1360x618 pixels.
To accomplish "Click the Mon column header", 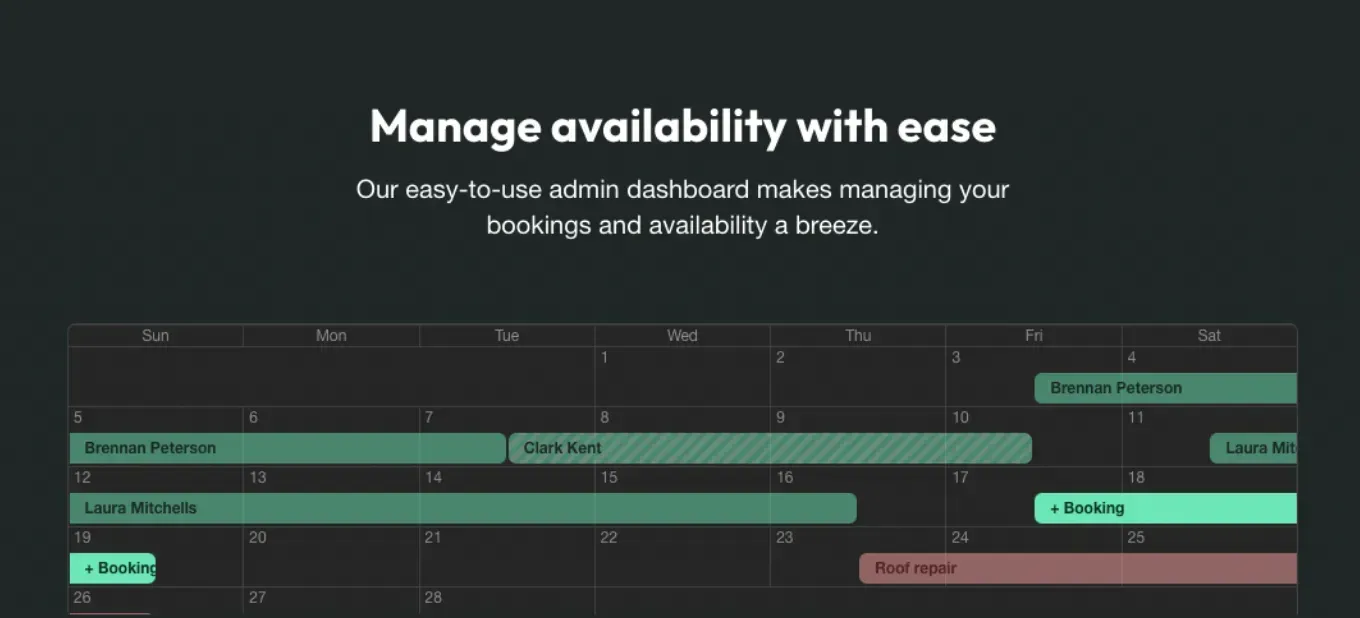I will (331, 336).
